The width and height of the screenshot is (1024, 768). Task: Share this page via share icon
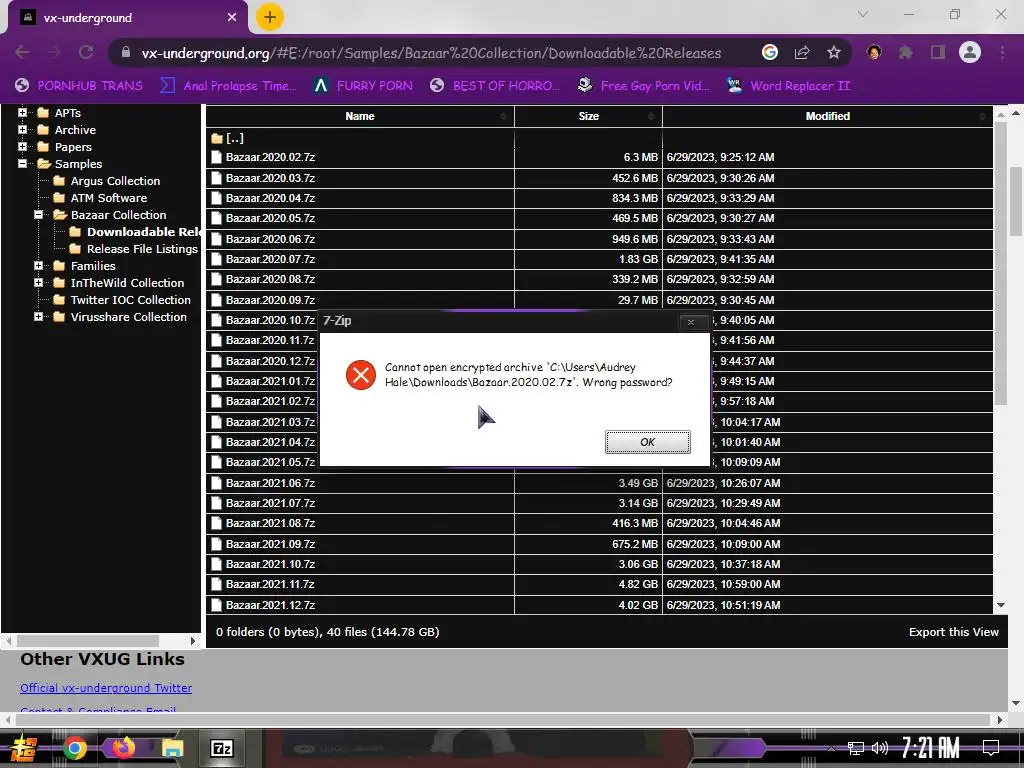(x=802, y=52)
